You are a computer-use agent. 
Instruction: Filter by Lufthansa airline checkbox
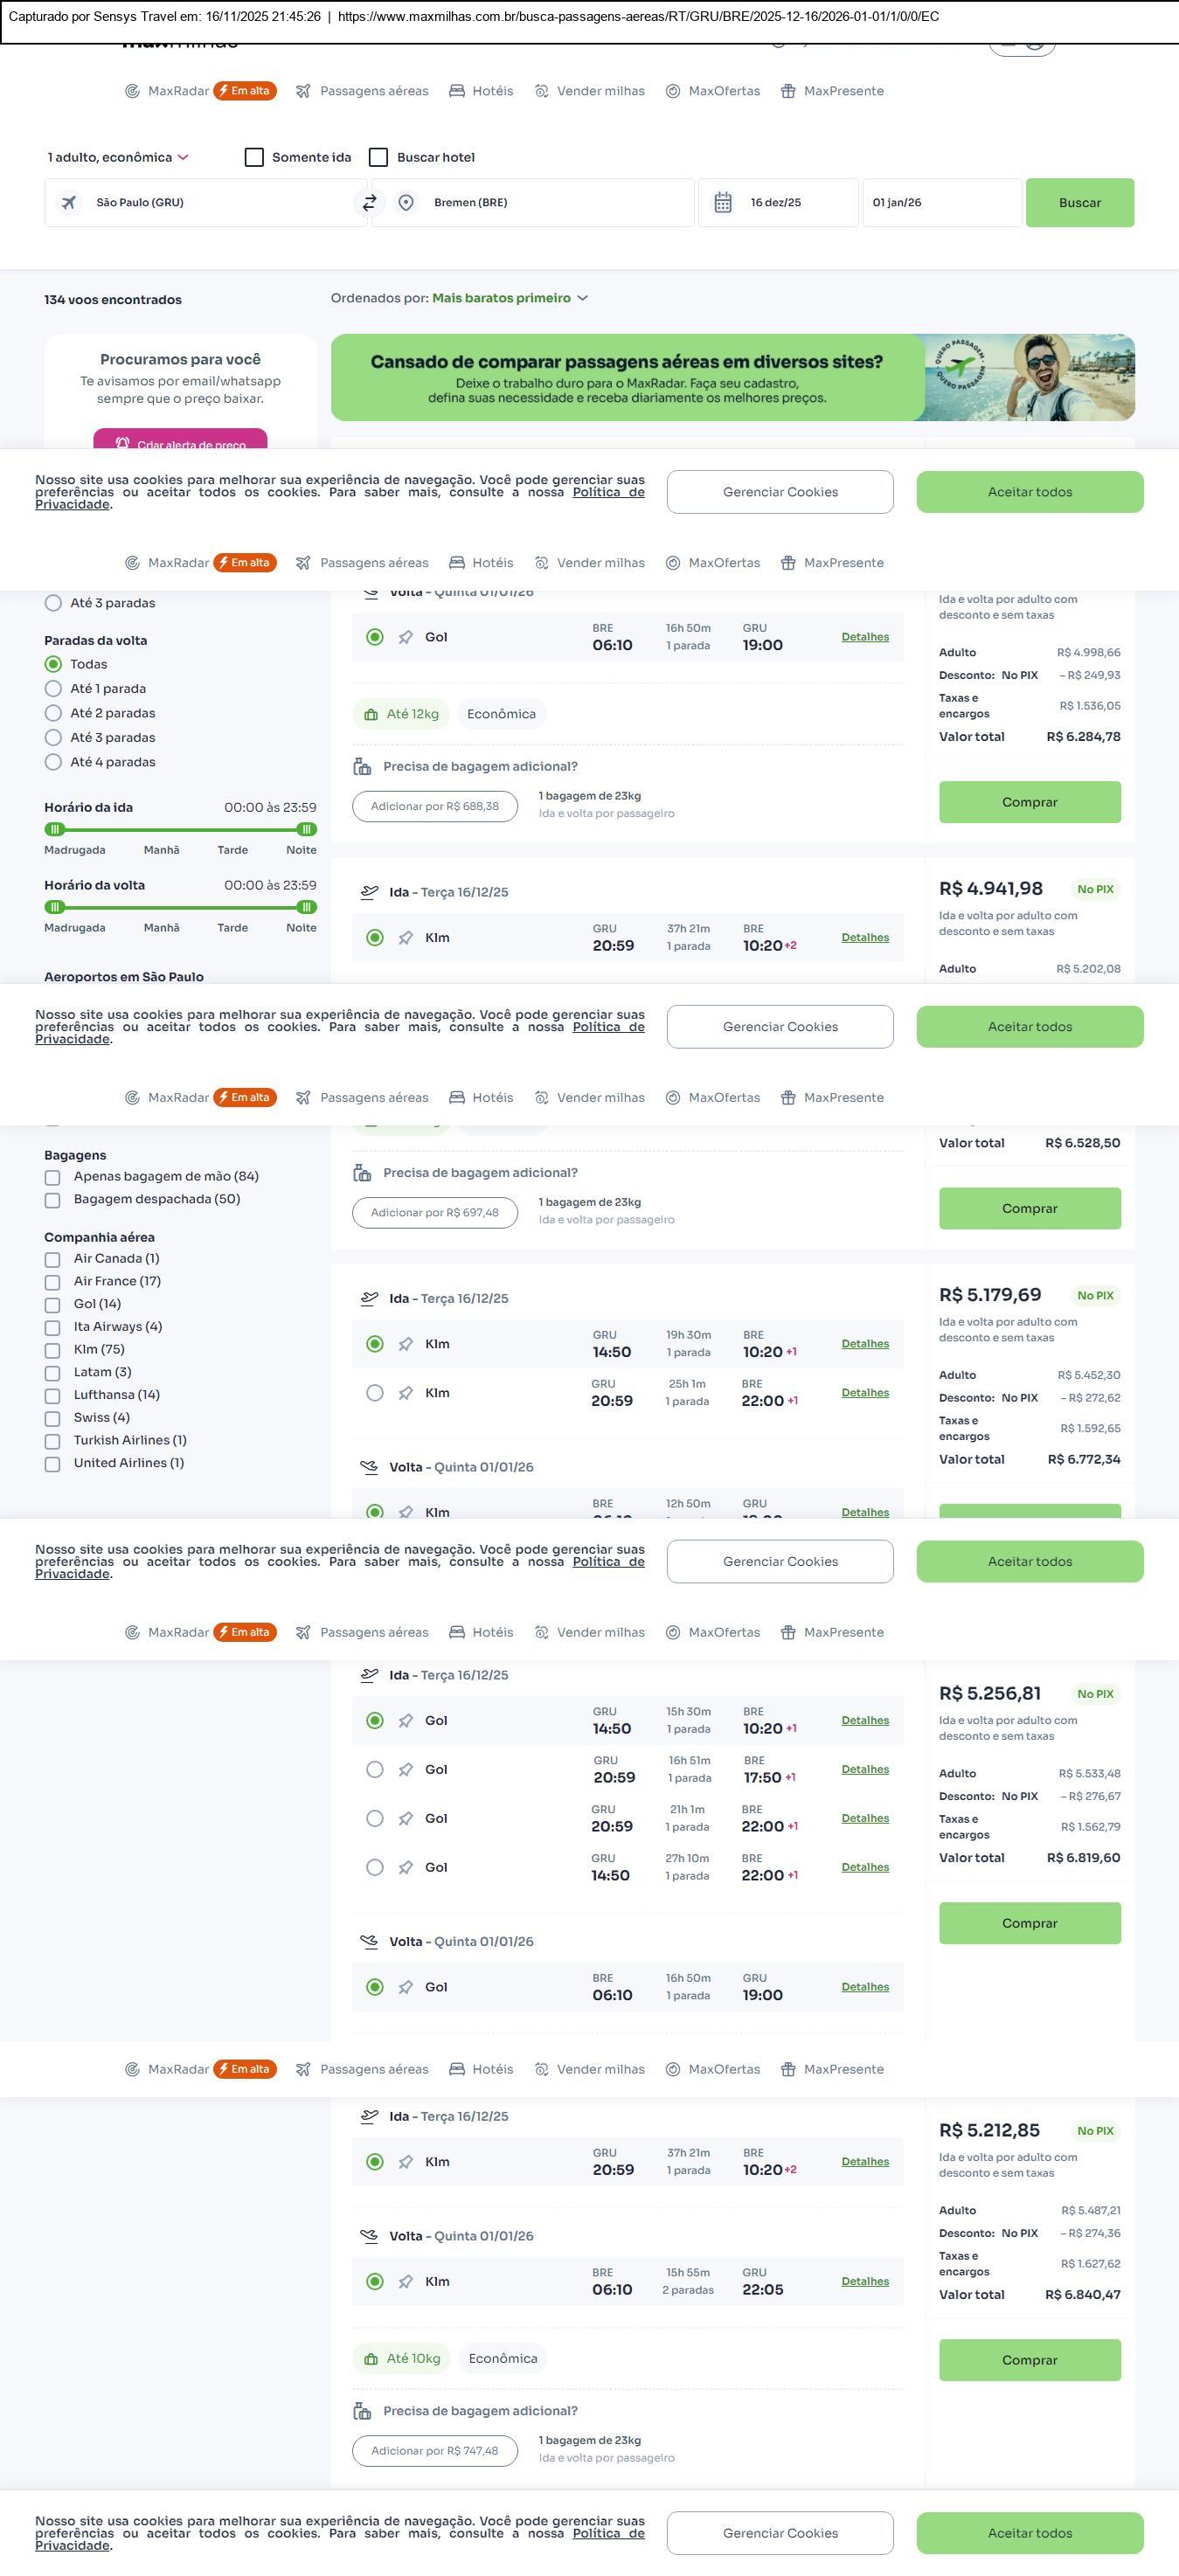(52, 1395)
